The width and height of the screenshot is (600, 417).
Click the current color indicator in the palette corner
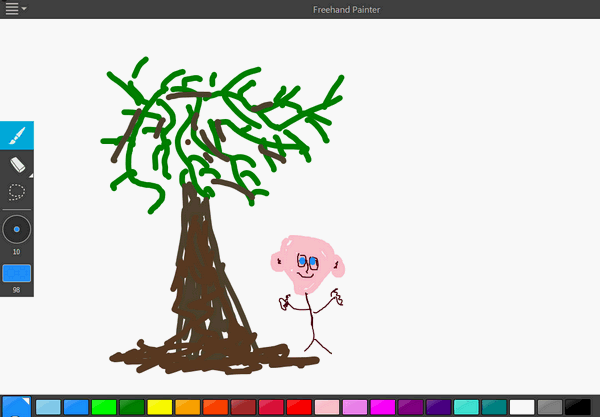point(16,407)
